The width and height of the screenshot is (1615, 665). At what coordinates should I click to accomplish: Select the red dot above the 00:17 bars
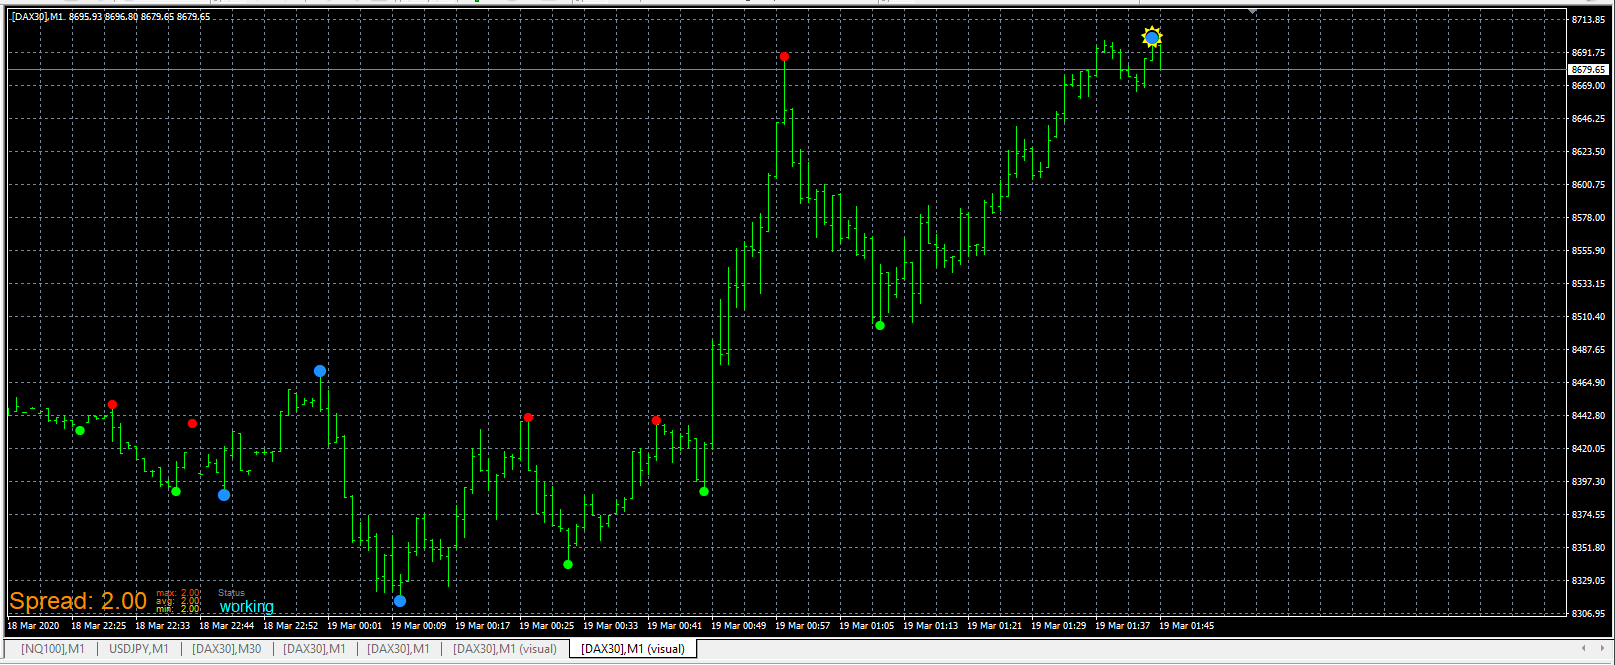[528, 417]
